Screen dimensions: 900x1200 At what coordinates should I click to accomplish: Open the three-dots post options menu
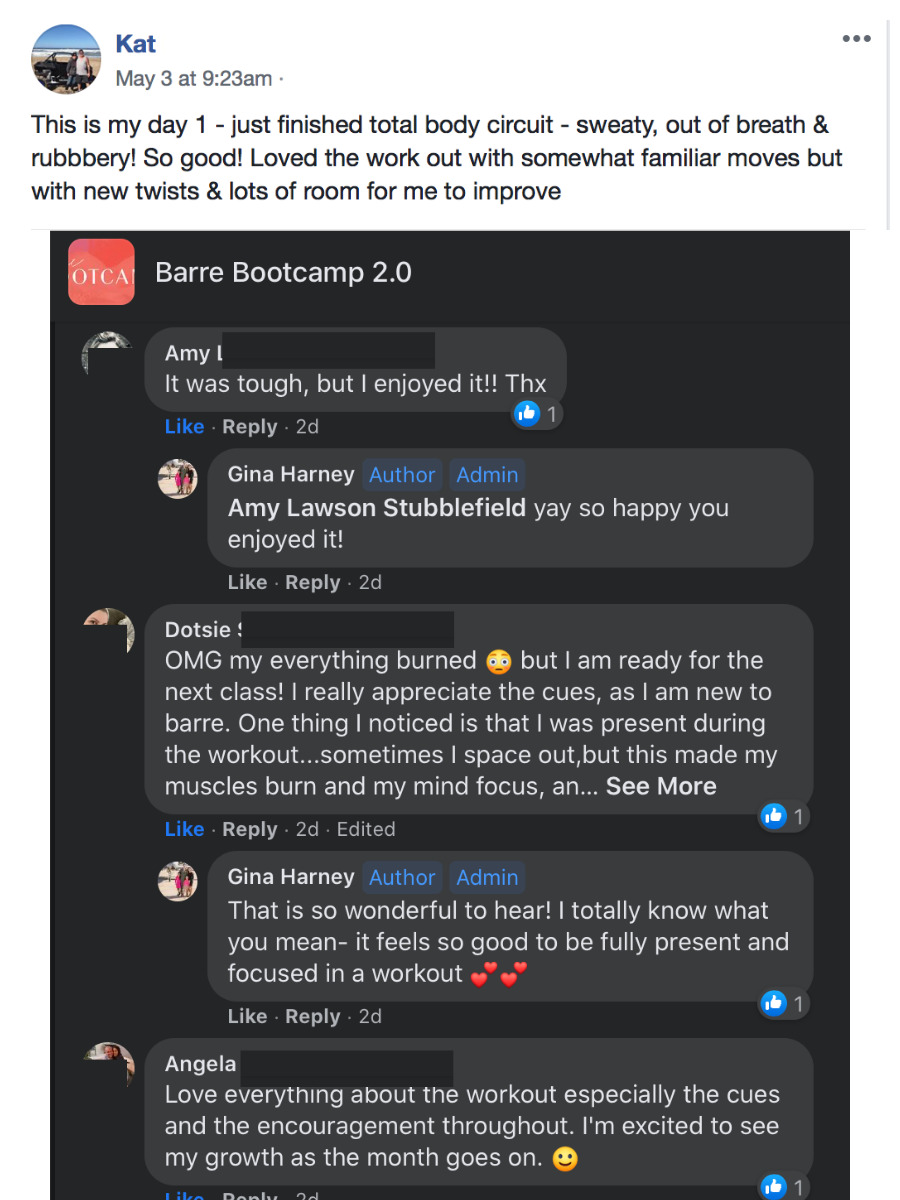click(x=856, y=39)
